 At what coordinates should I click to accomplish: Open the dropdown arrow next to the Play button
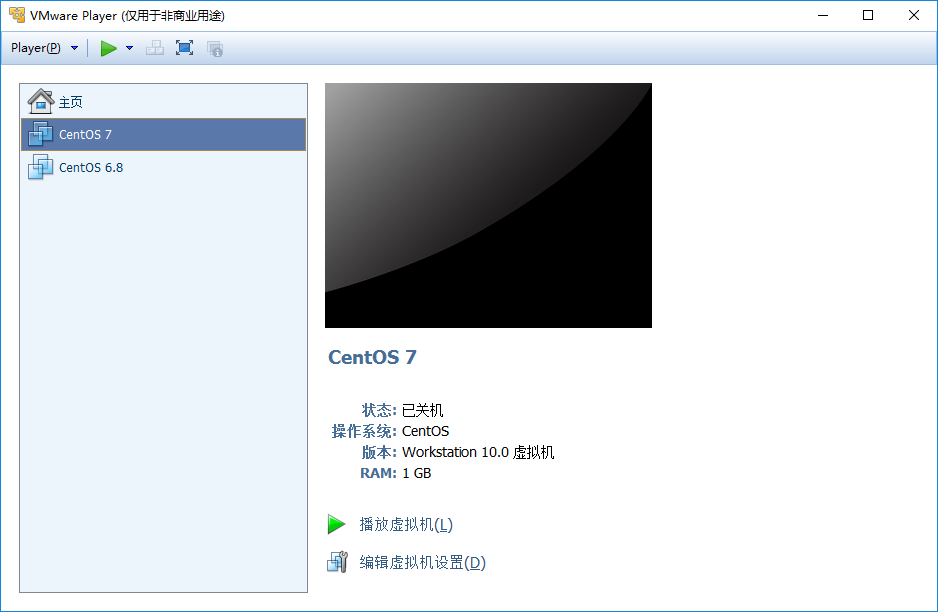(129, 47)
